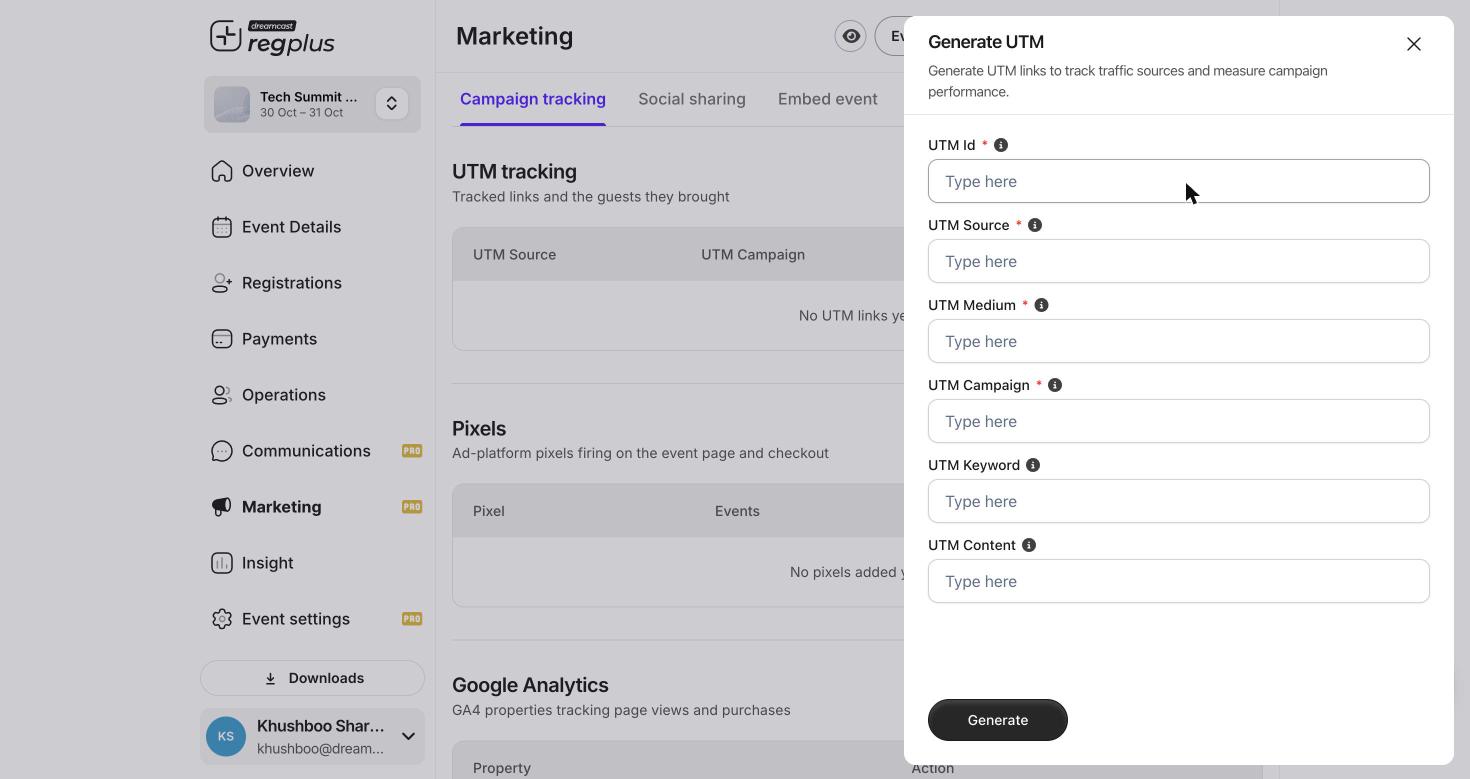Screen dimensions: 1470x779
Task: Show info tooltip for UTM Source
Action: click(1035, 225)
